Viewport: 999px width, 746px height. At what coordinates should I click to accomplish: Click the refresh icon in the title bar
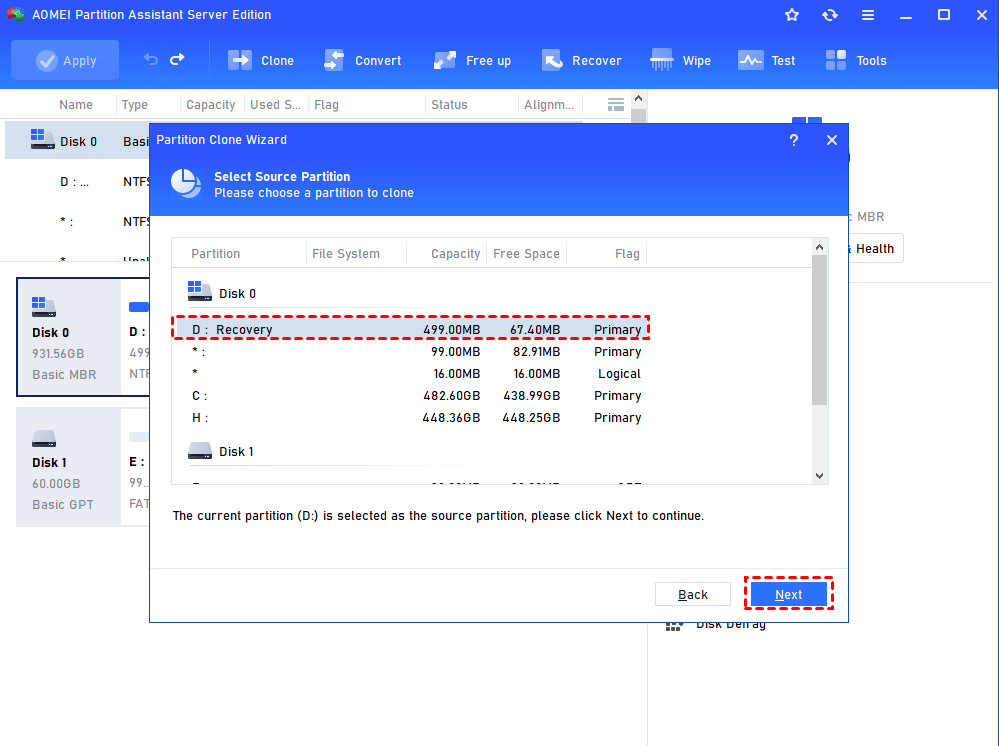click(830, 15)
